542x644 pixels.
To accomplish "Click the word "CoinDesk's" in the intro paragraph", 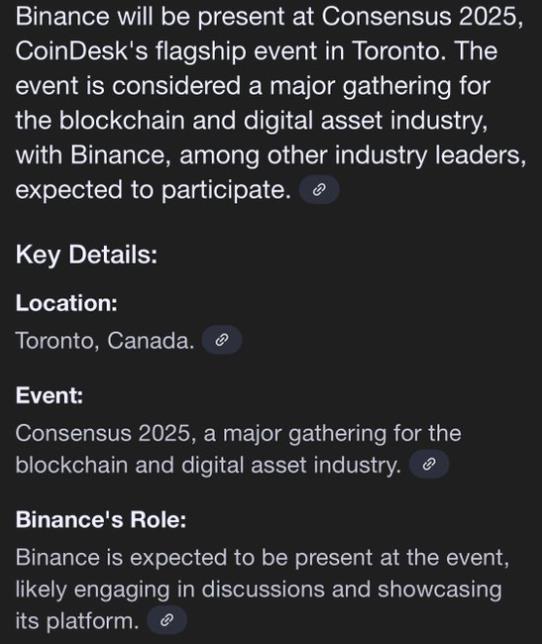I will tap(81, 51).
